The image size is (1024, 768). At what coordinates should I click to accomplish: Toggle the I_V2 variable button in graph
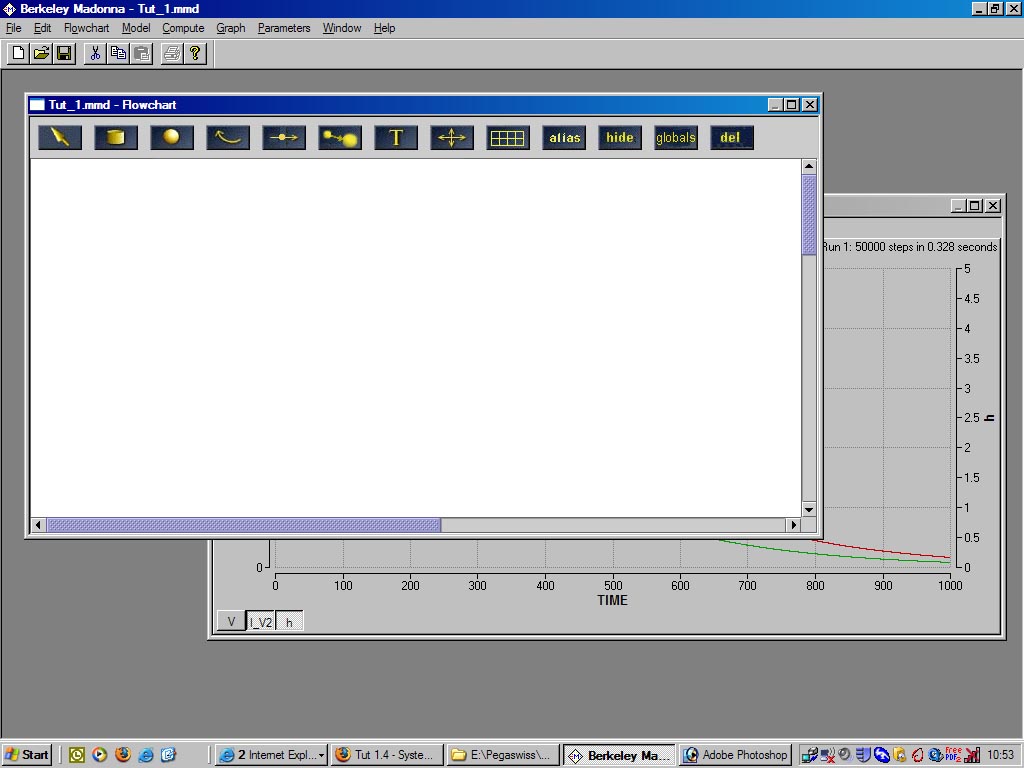tap(261, 621)
